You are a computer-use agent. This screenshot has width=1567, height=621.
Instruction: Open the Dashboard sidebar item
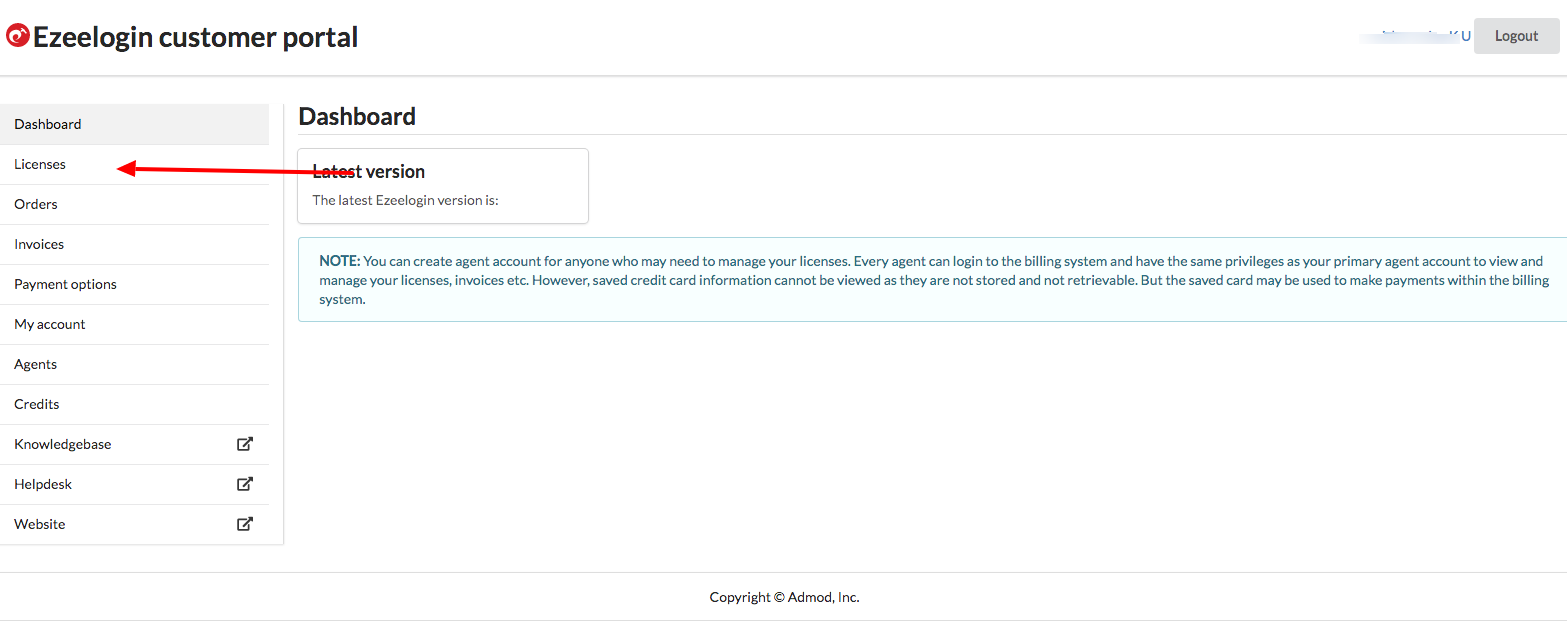134,124
